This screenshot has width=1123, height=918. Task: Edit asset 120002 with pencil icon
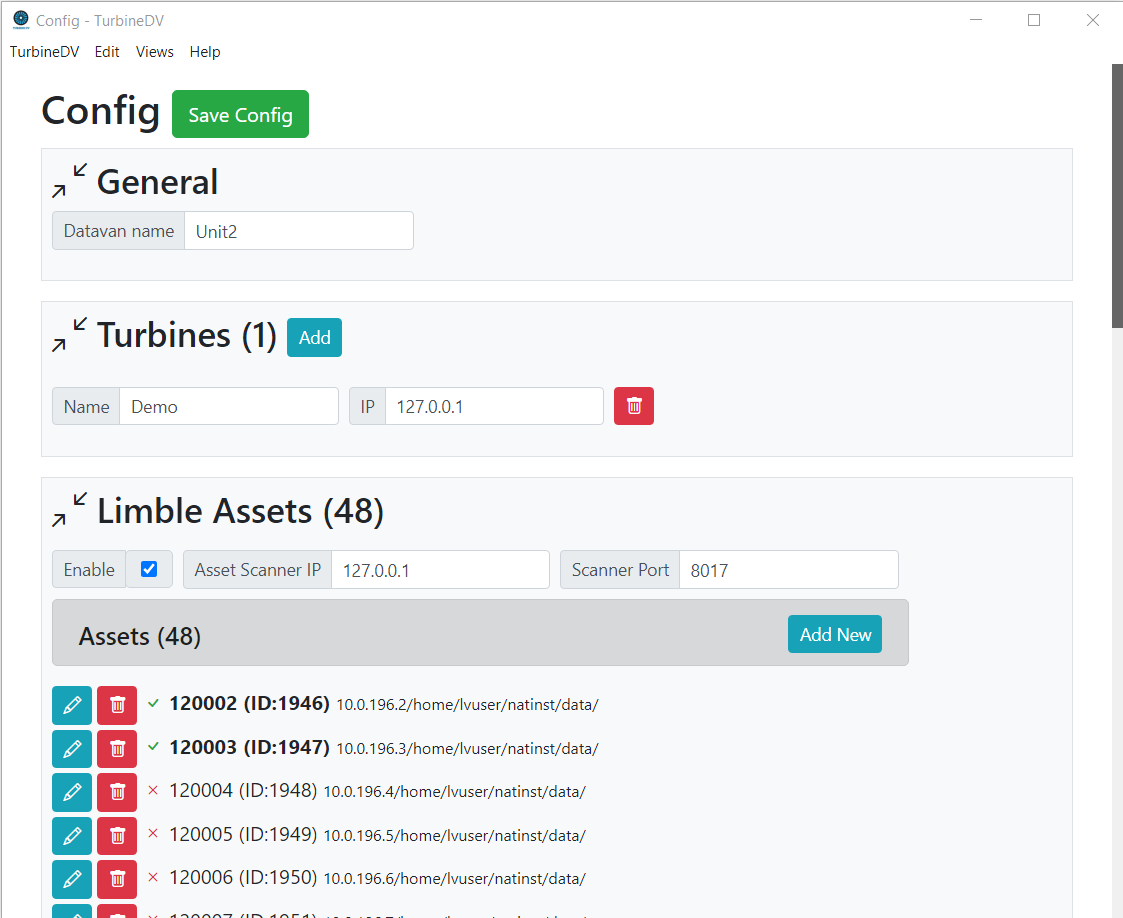click(x=72, y=705)
